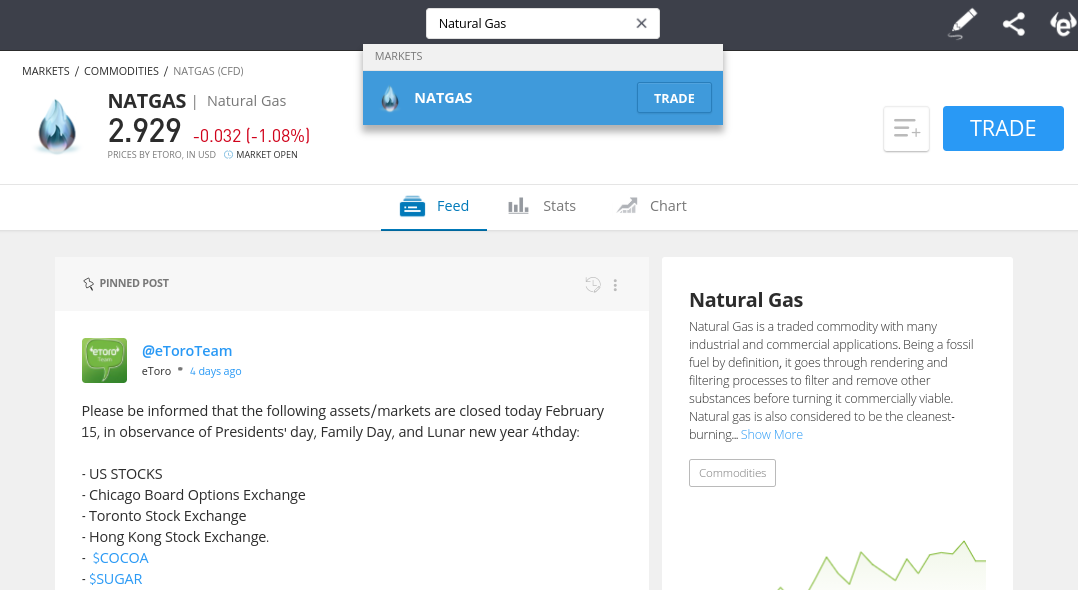Clear the search box using the X icon
The image size is (1078, 590).
[x=641, y=23]
